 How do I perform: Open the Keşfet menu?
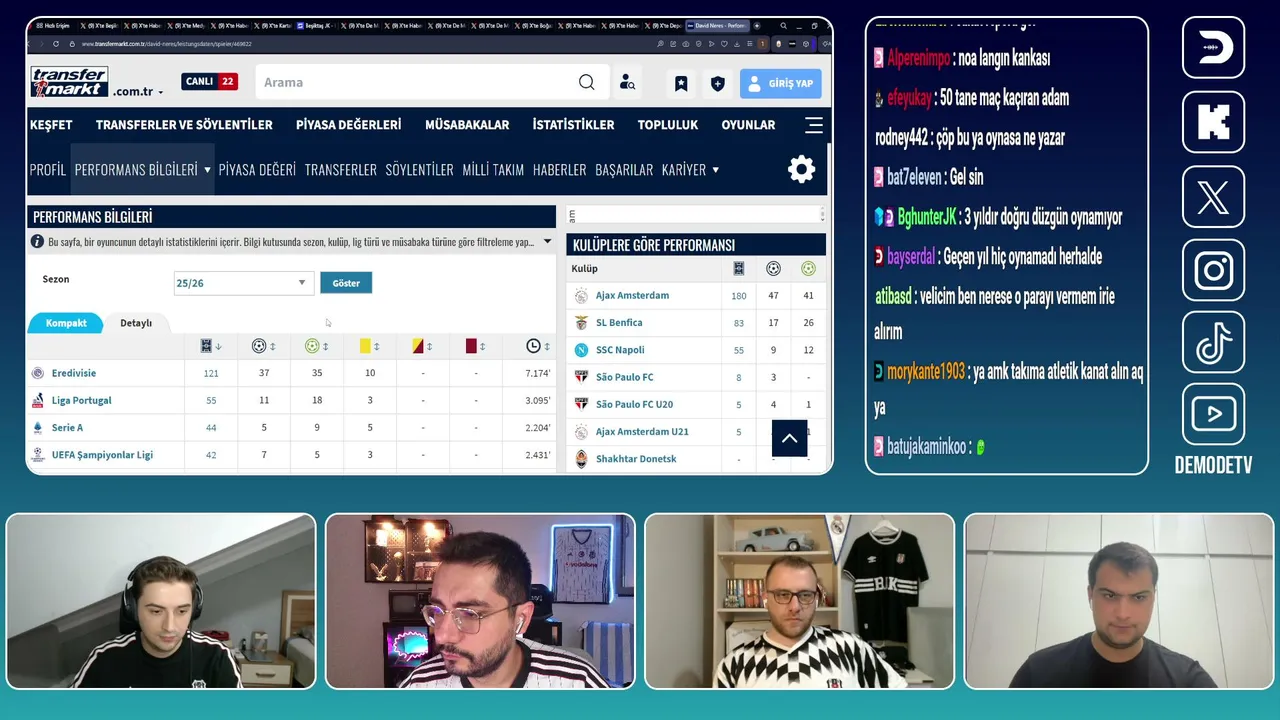pos(51,125)
